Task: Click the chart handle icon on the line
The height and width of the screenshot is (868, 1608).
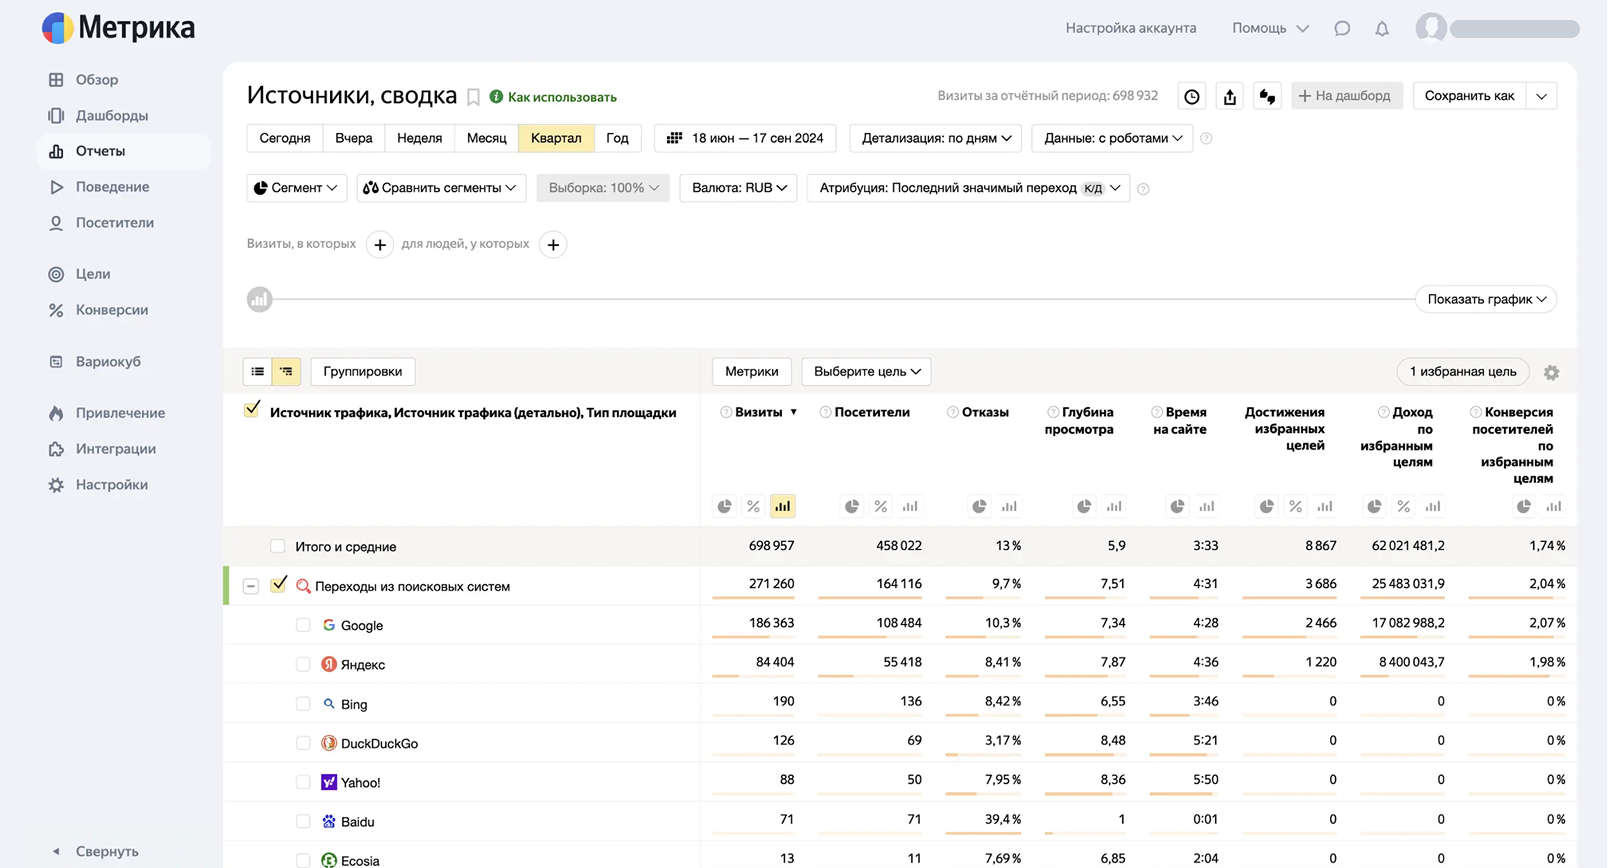Action: click(260, 299)
